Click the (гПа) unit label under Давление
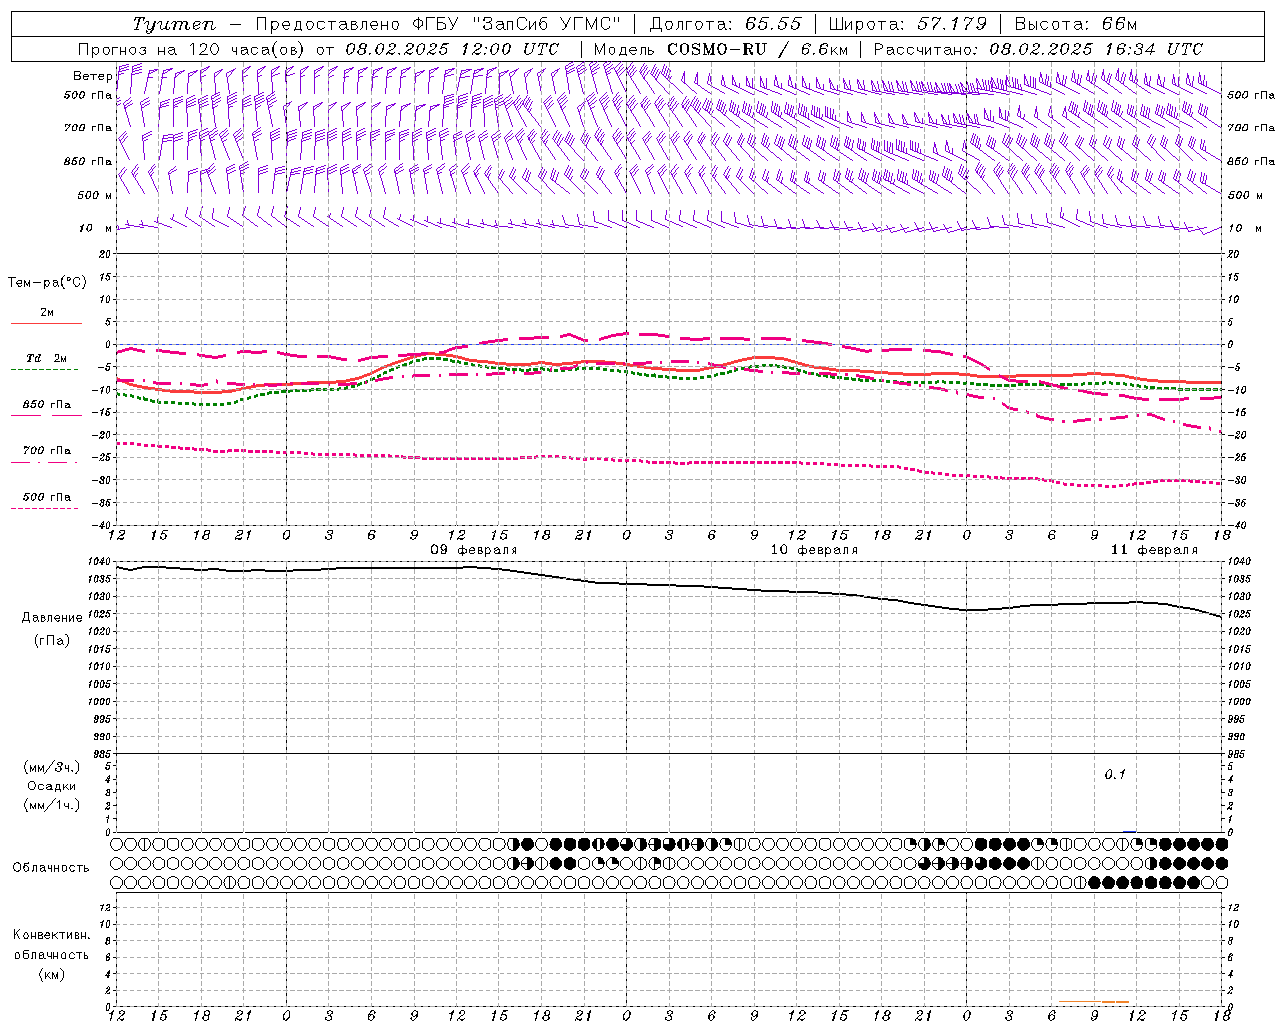This screenshot has height=1024, width=1280. 52,640
